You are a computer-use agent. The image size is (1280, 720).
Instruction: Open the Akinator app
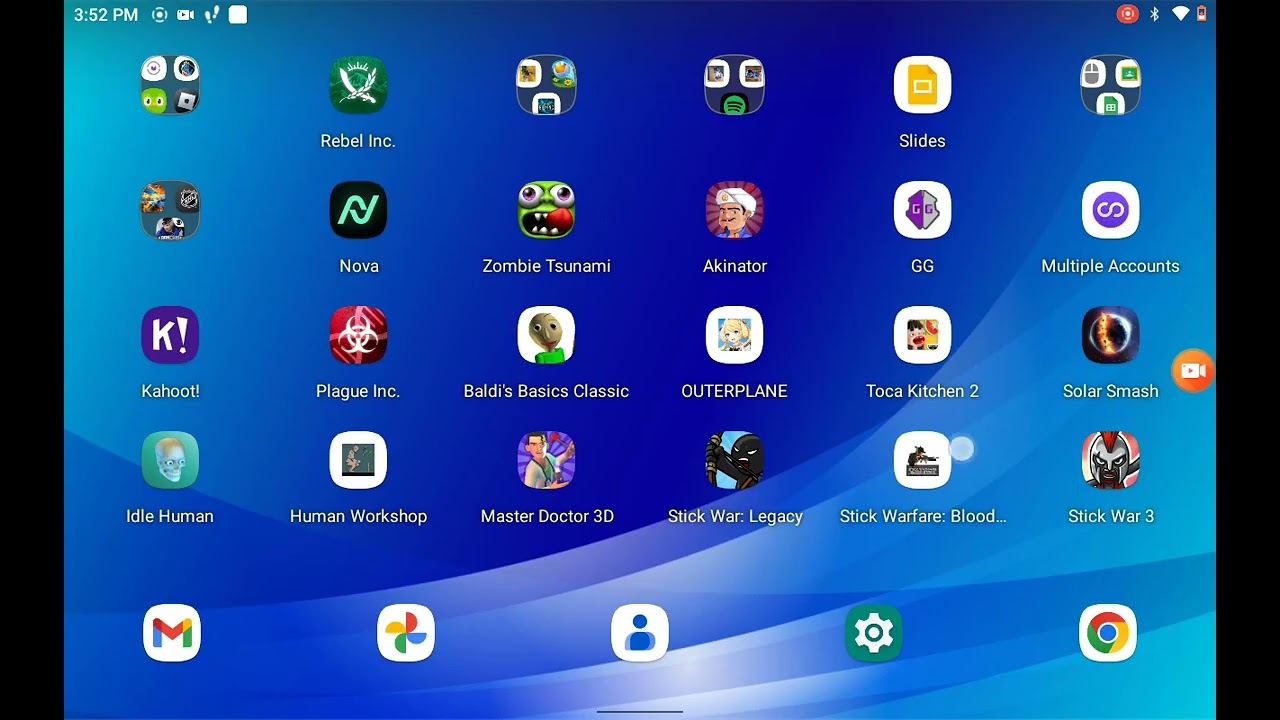click(x=734, y=210)
